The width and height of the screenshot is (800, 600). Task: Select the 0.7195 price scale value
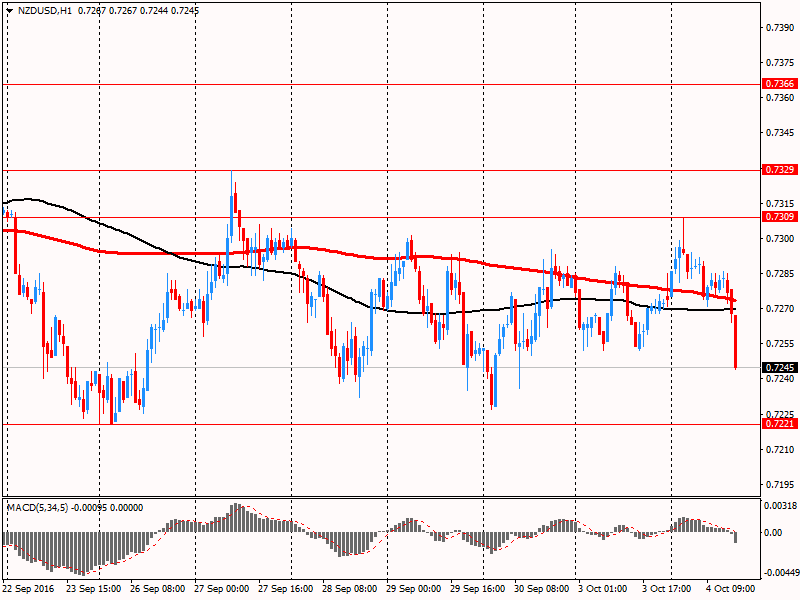780,485
